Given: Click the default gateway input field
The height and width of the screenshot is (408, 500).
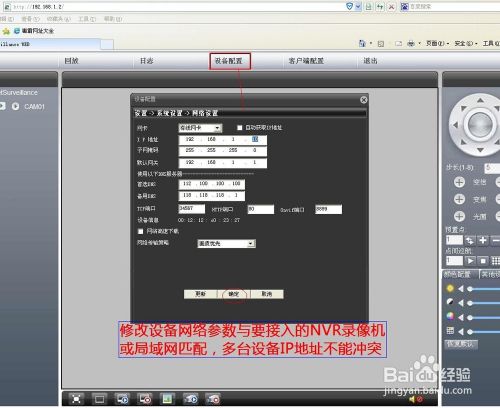Looking at the screenshot, I should [x=223, y=163].
